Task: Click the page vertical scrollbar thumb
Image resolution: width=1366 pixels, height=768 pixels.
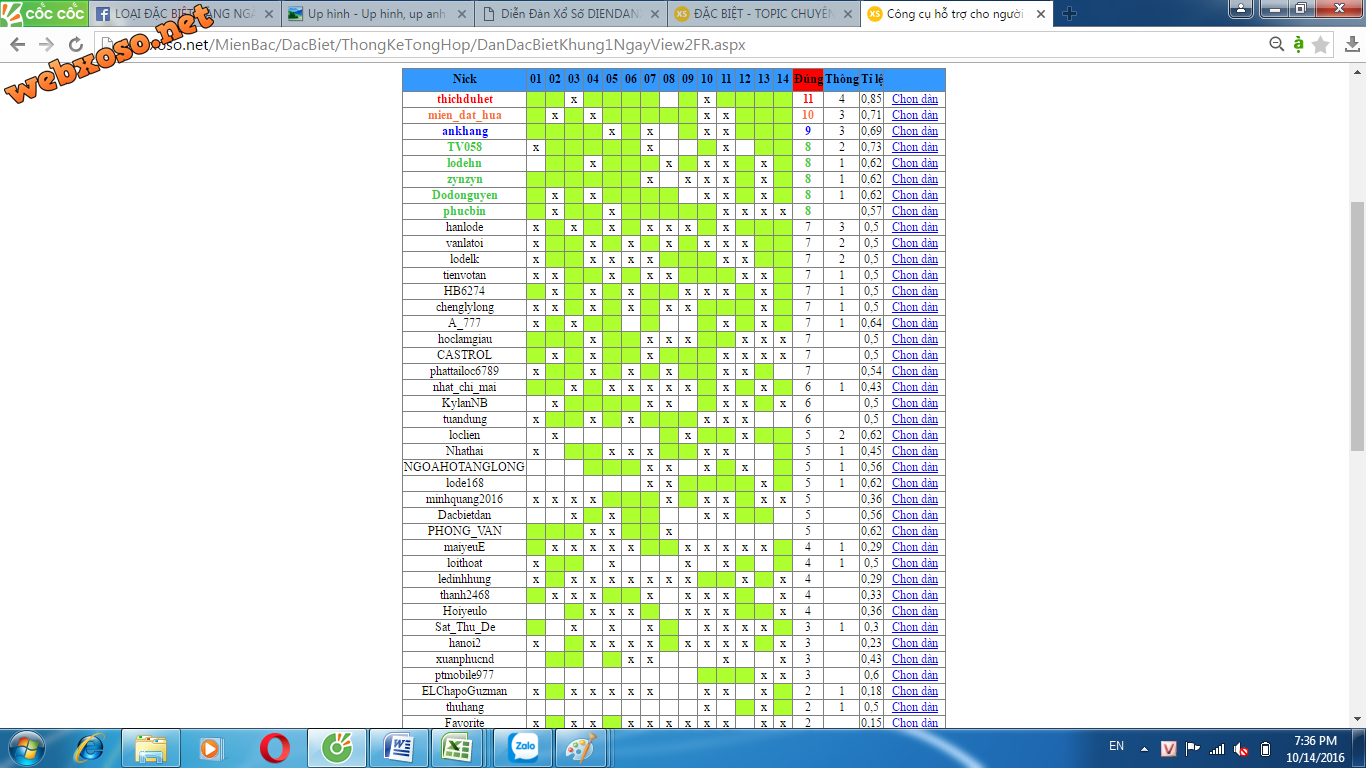Action: (x=1357, y=325)
